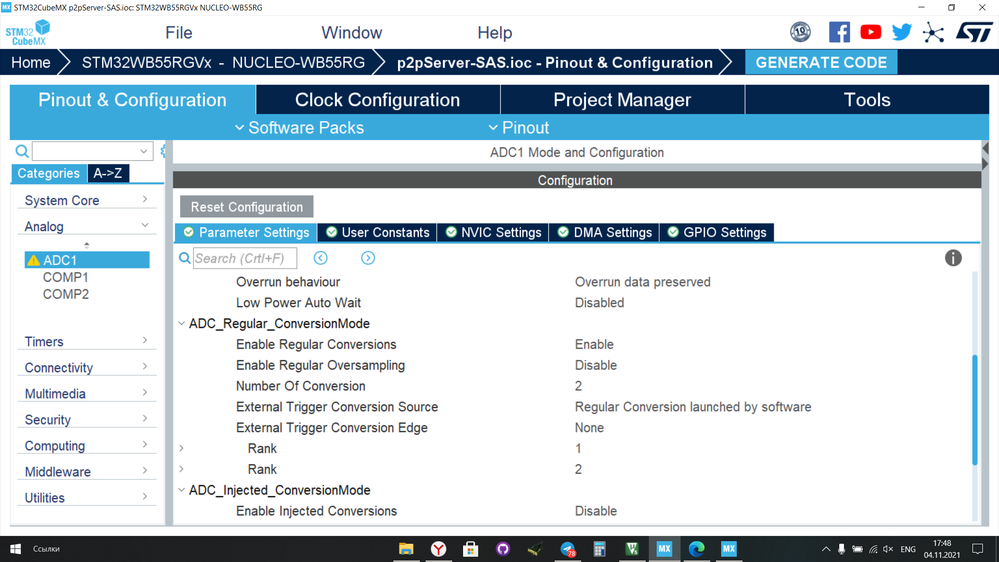Click the information icon in Parameter Settings

click(x=952, y=258)
